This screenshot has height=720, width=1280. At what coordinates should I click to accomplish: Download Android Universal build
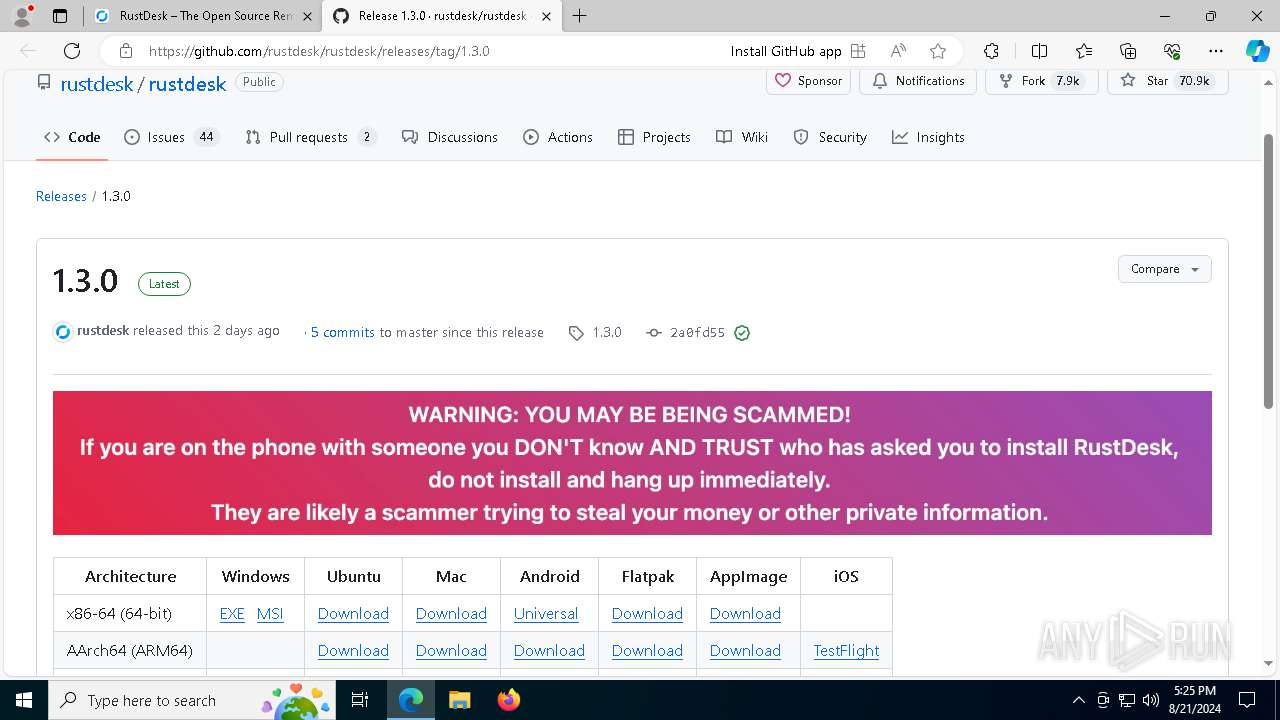coord(546,614)
